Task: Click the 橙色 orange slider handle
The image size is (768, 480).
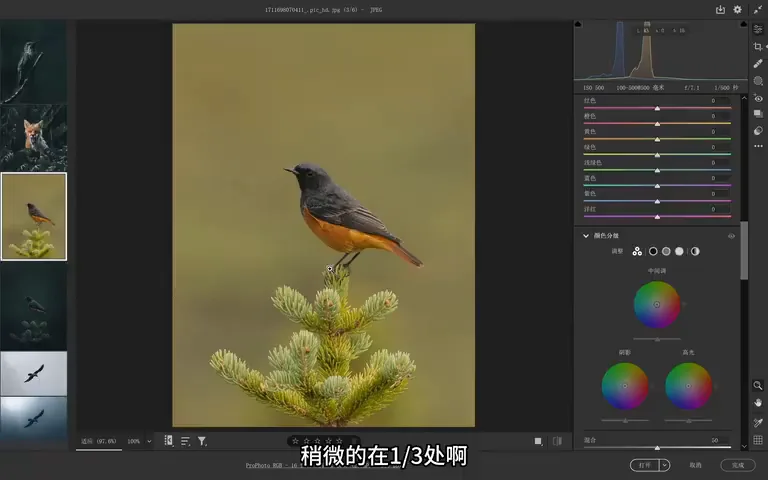Action: click(657, 124)
